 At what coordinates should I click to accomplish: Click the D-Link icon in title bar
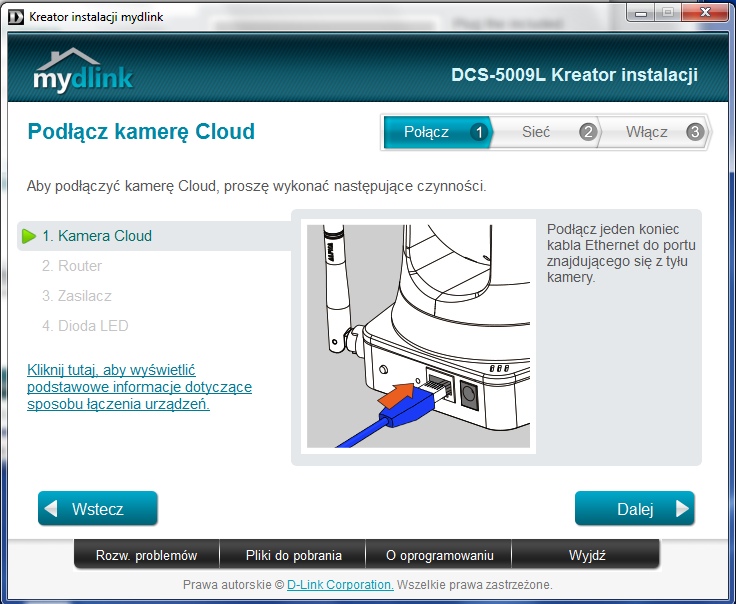click(16, 17)
